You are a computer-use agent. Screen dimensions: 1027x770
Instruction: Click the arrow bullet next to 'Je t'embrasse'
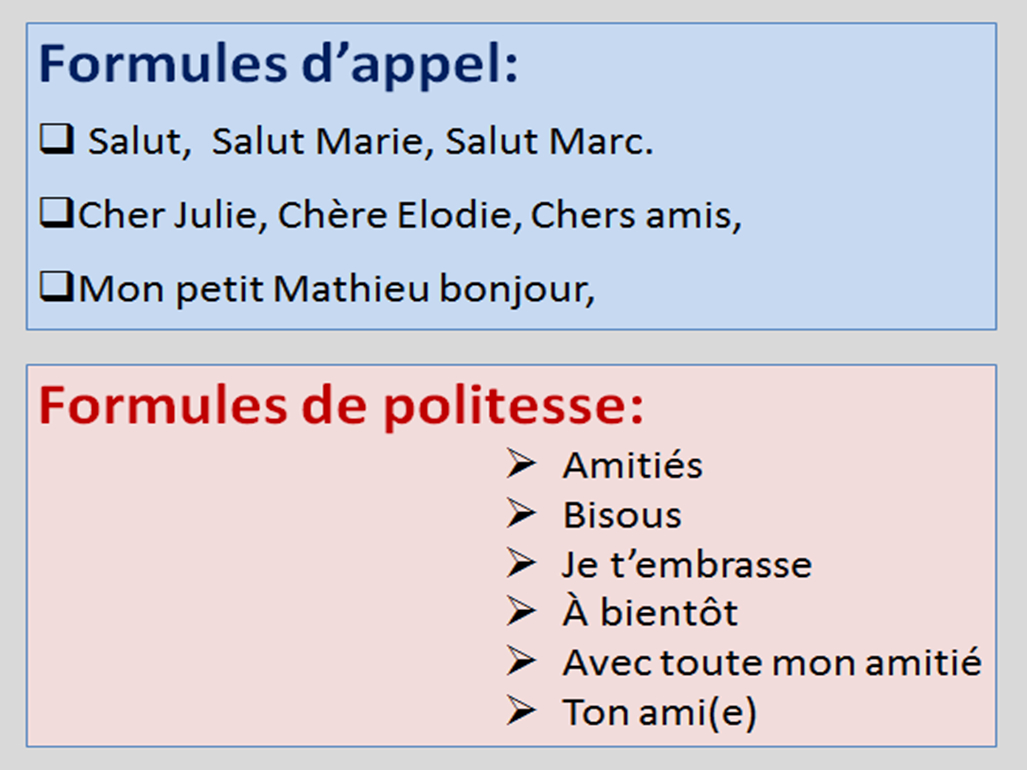click(521, 562)
